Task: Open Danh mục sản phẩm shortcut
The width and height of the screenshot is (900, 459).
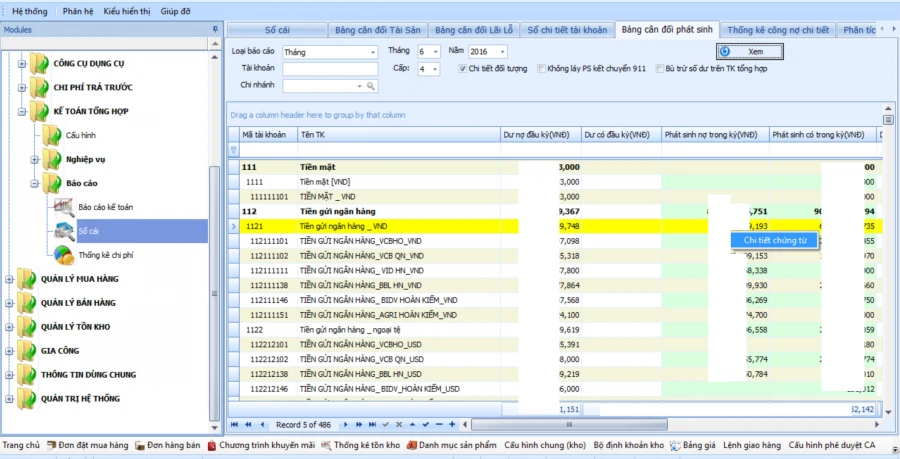Action: click(452, 445)
